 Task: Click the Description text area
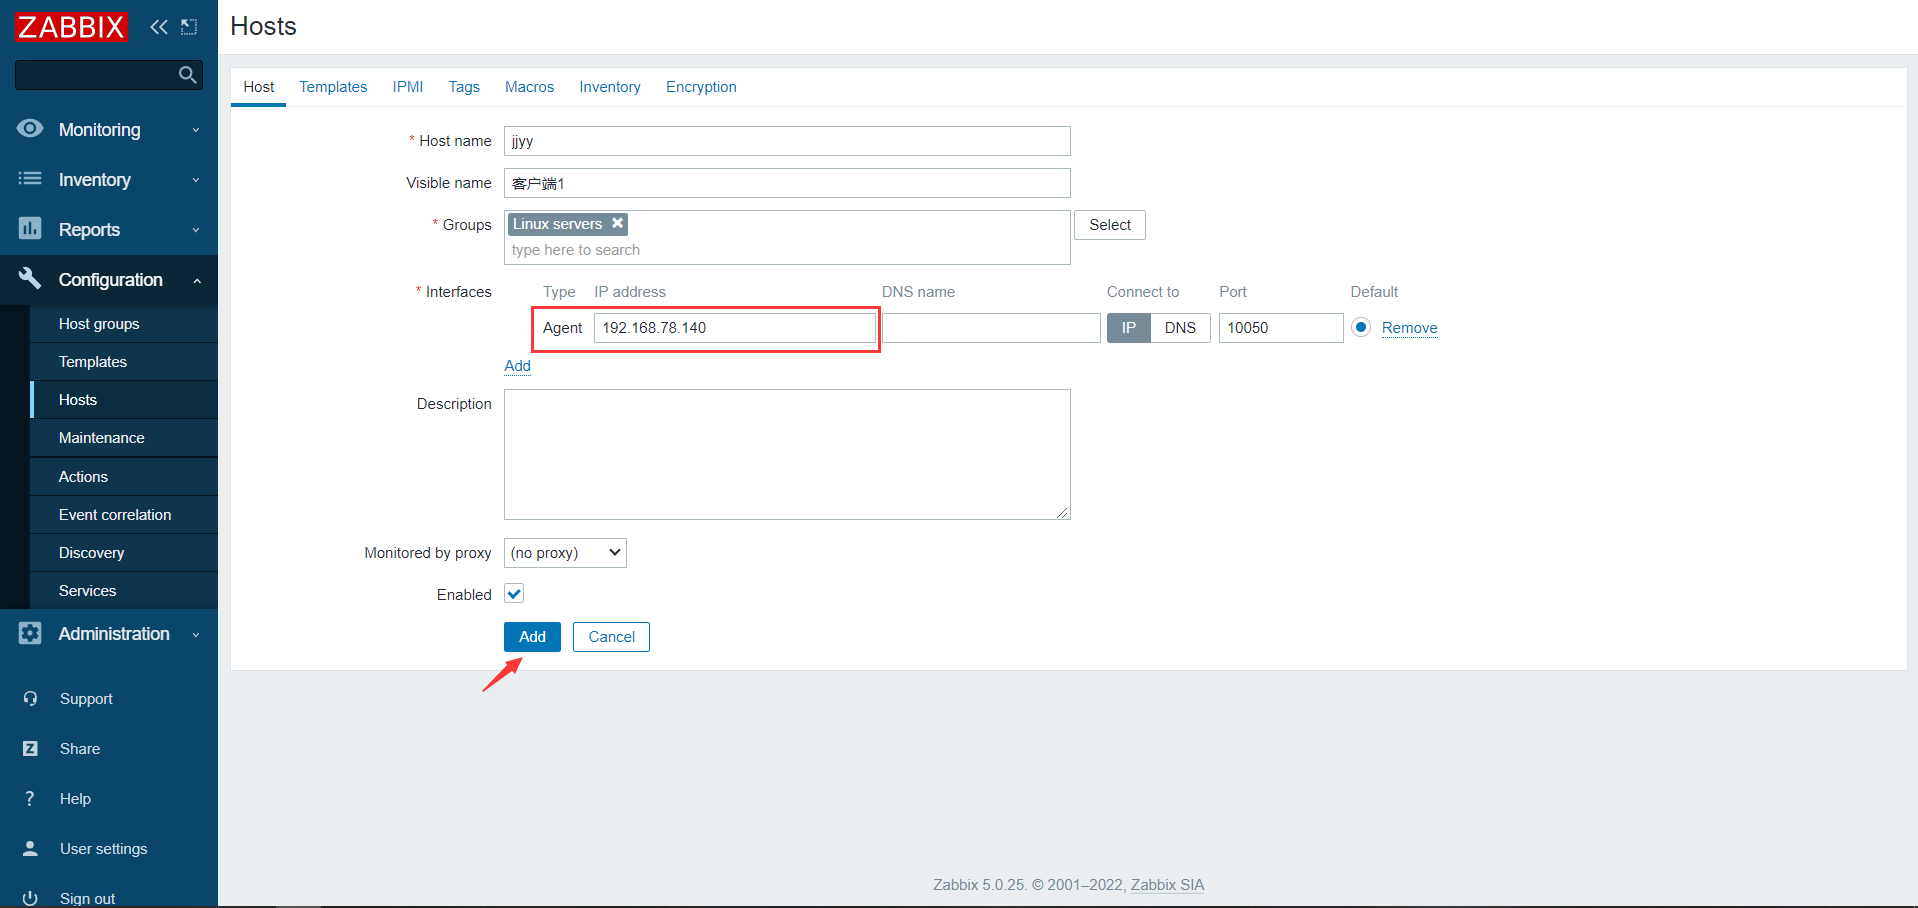tap(787, 455)
